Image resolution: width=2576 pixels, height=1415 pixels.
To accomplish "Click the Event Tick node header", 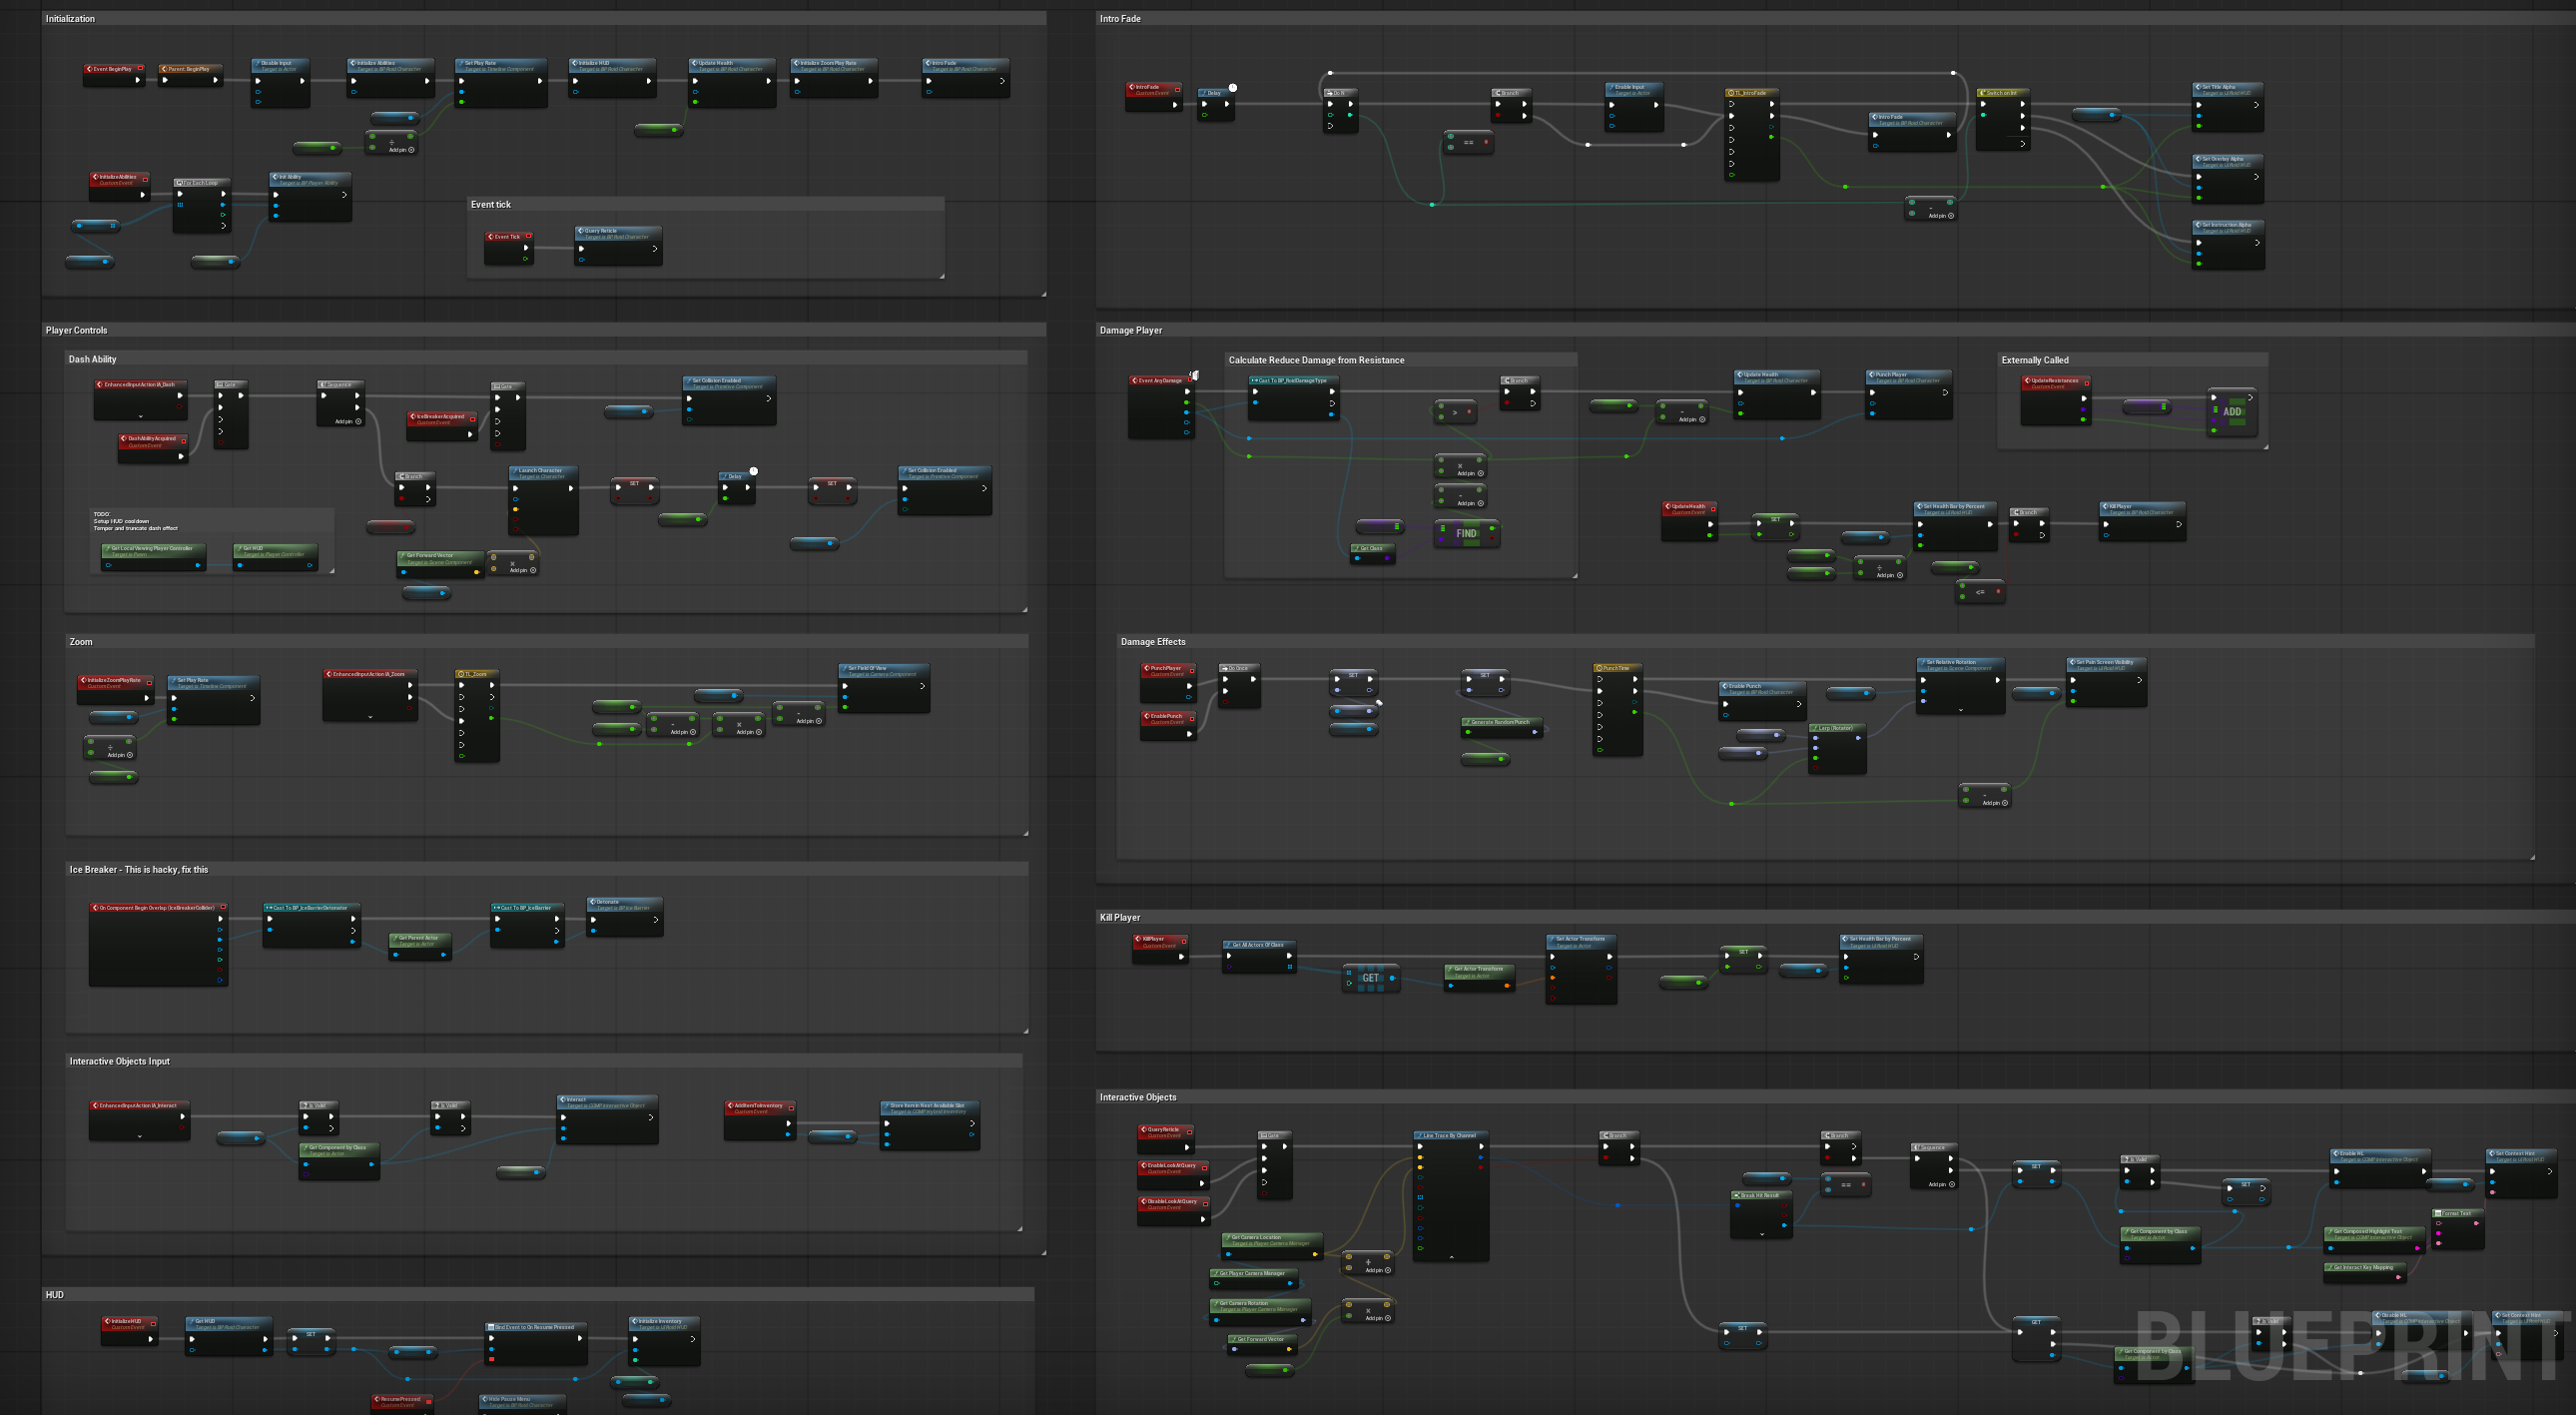I will pyautogui.click(x=507, y=237).
